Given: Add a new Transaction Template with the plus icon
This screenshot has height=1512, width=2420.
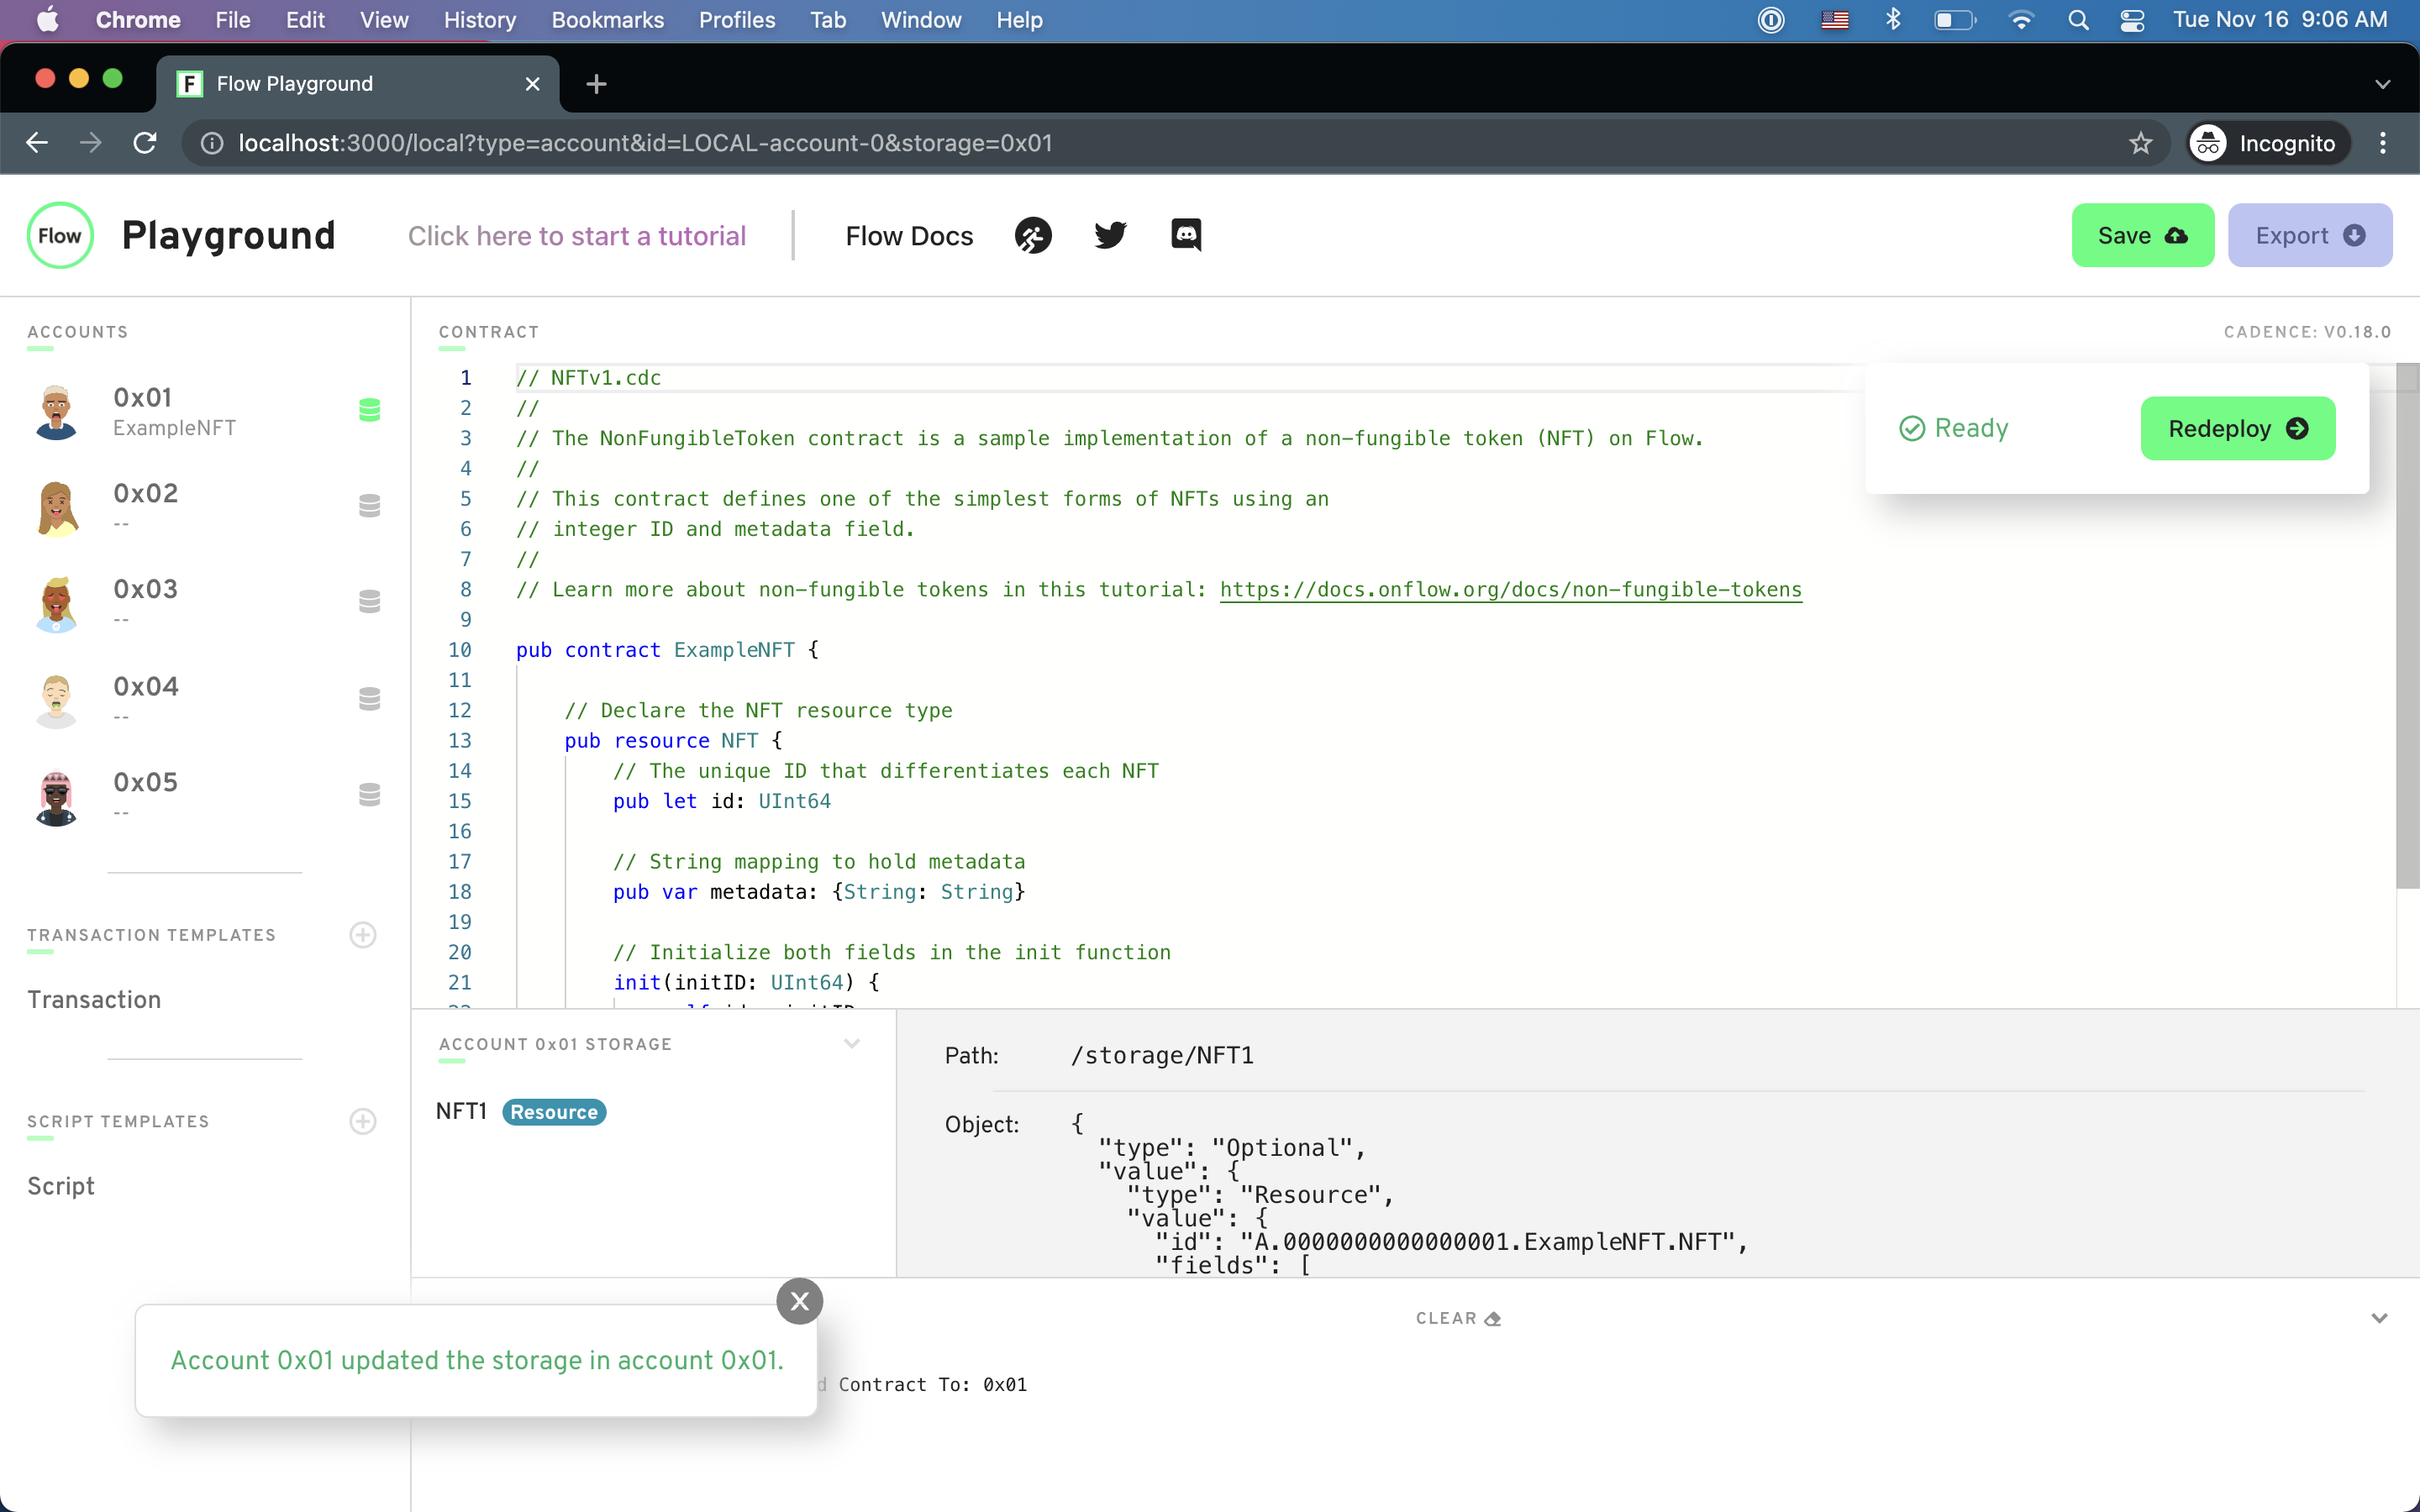Looking at the screenshot, I should pyautogui.click(x=362, y=935).
